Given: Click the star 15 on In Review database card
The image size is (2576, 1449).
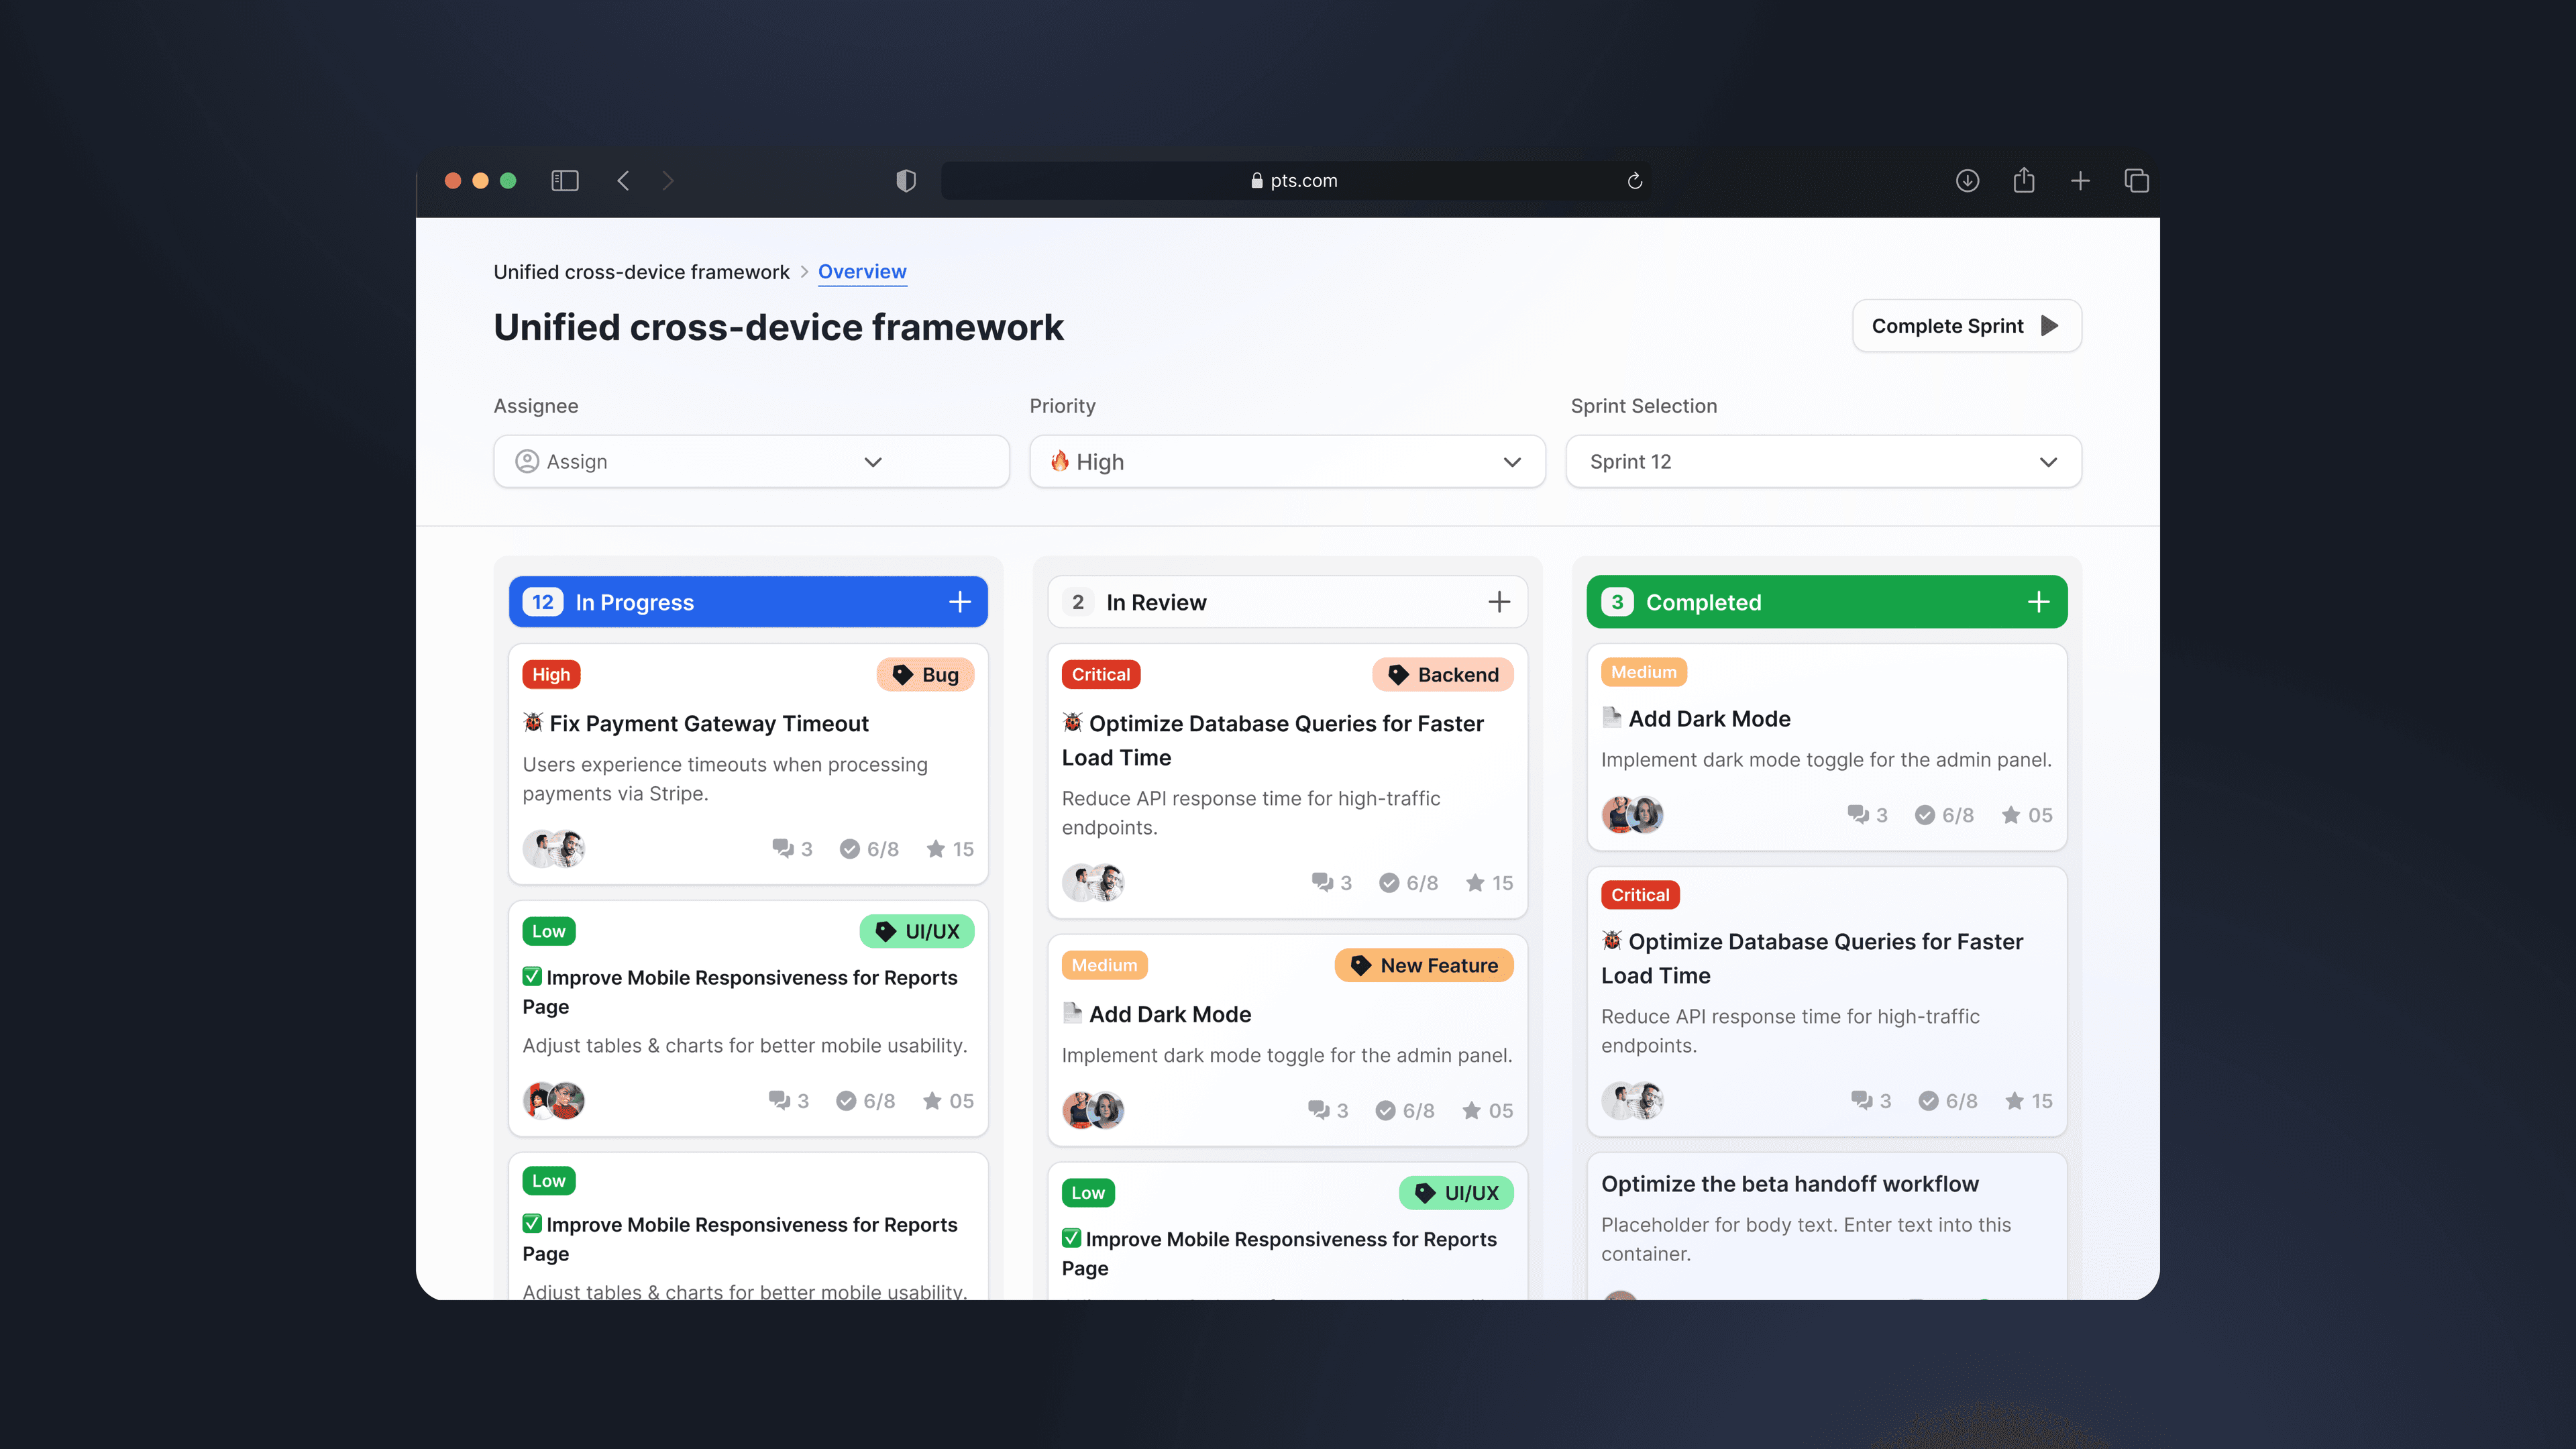Looking at the screenshot, I should 1489,883.
